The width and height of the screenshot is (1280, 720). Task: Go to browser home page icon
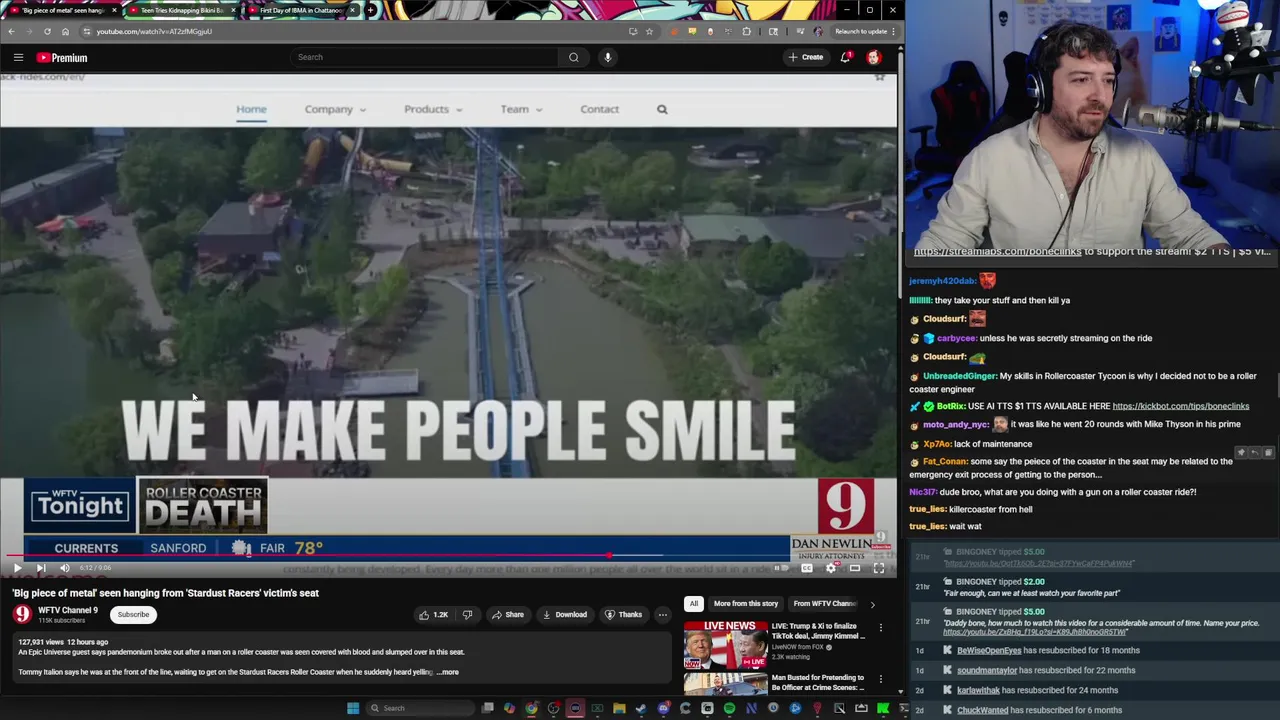(x=65, y=31)
